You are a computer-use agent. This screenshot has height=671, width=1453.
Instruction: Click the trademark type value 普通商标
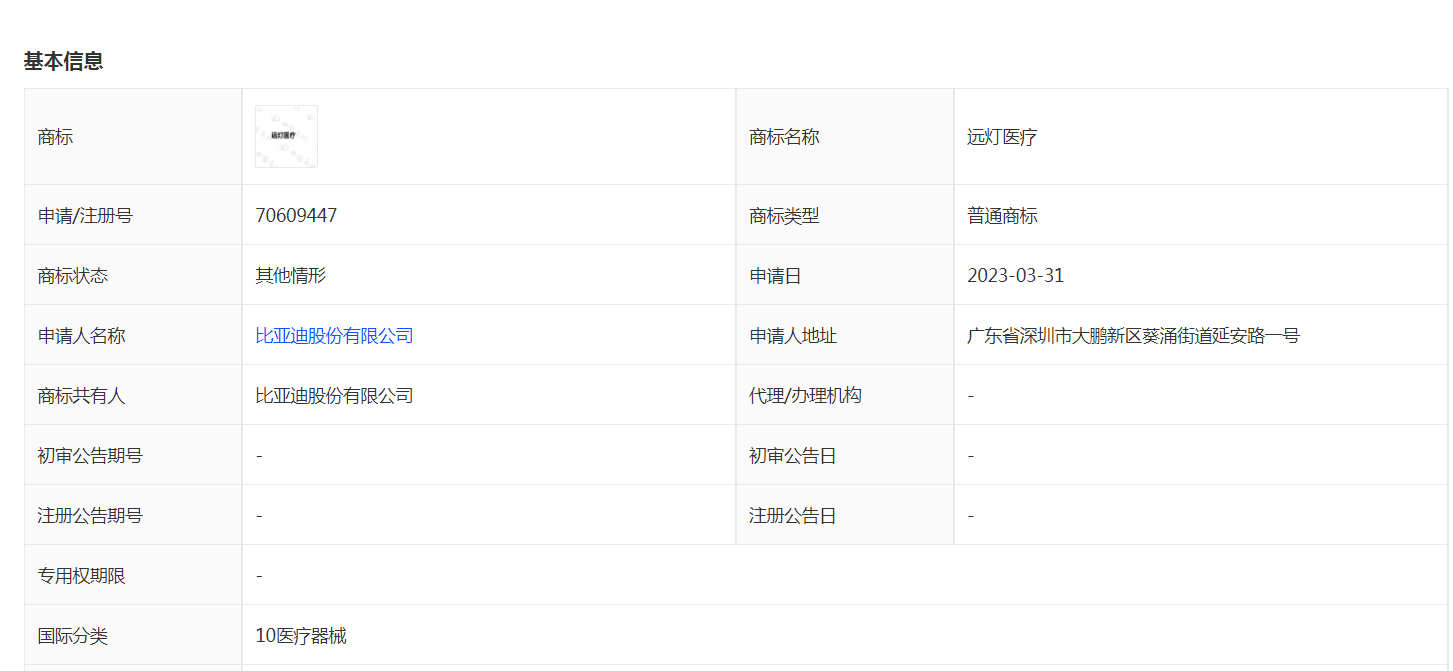(x=1002, y=216)
